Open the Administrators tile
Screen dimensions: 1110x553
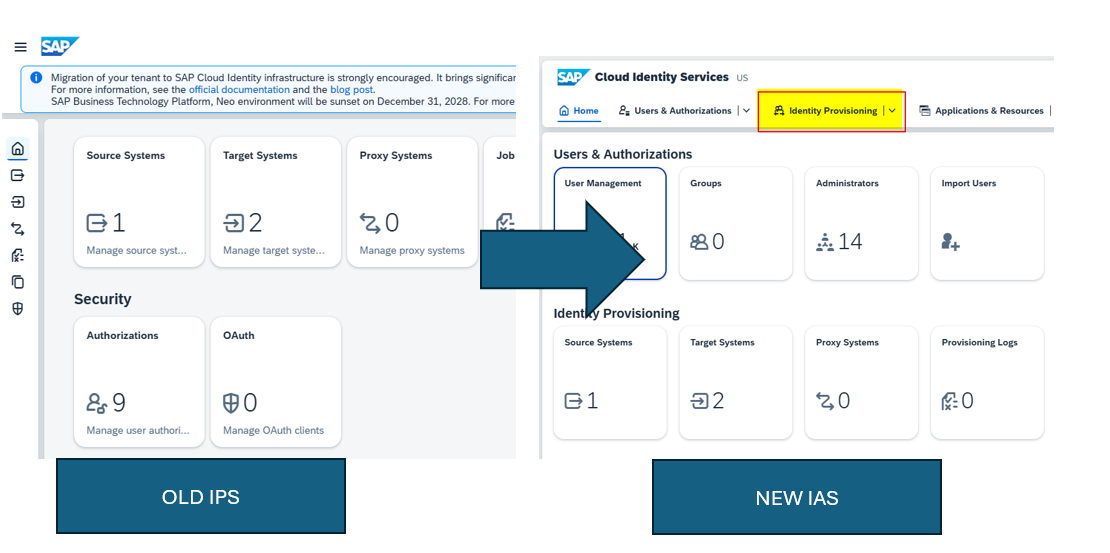862,223
